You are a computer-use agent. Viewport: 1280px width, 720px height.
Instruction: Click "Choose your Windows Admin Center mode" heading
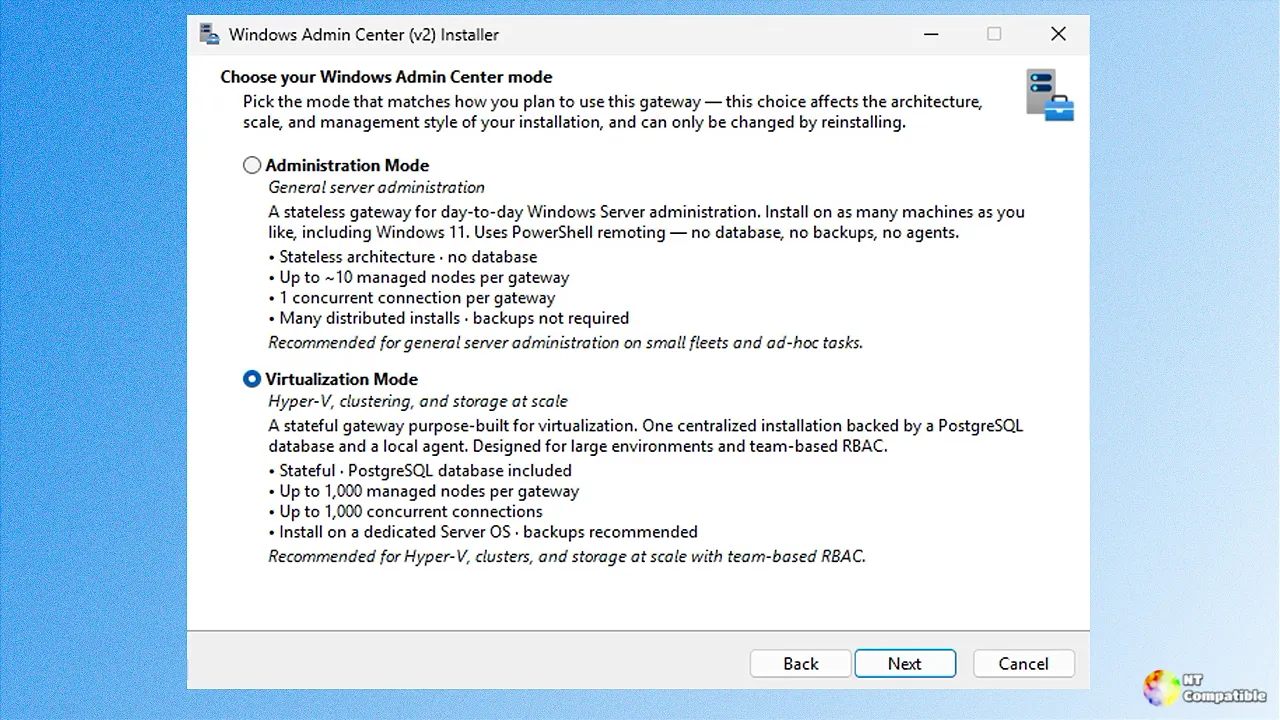coord(386,77)
